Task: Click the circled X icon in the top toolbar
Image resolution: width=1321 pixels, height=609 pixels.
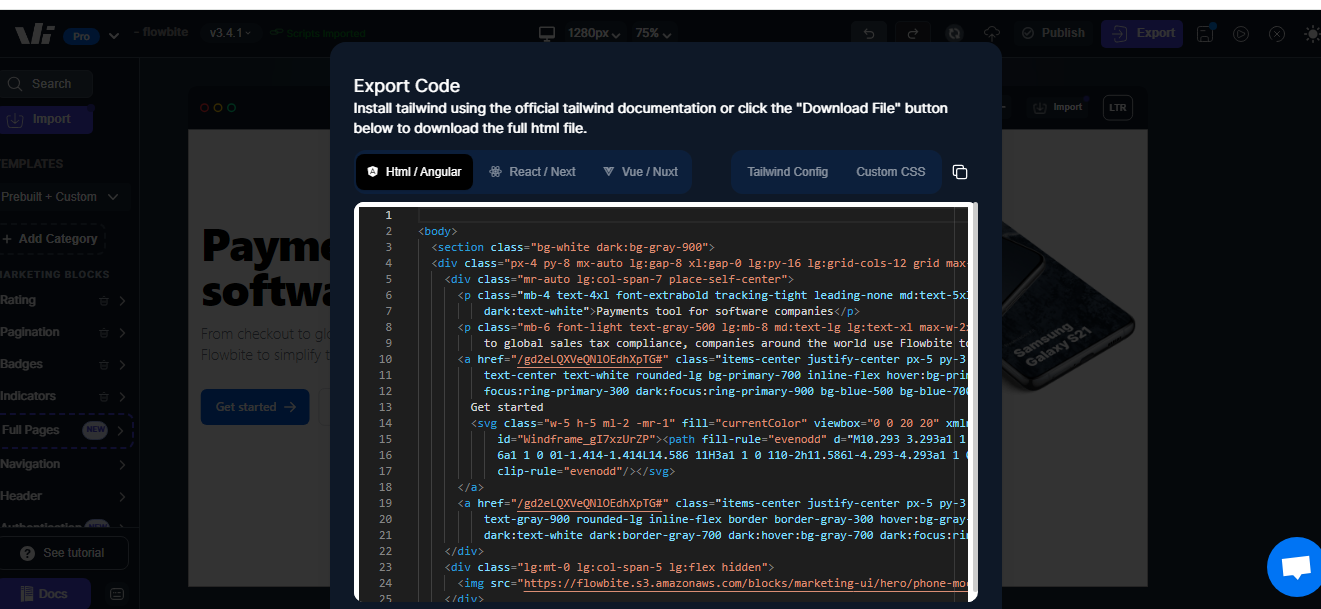Action: 1277,33
